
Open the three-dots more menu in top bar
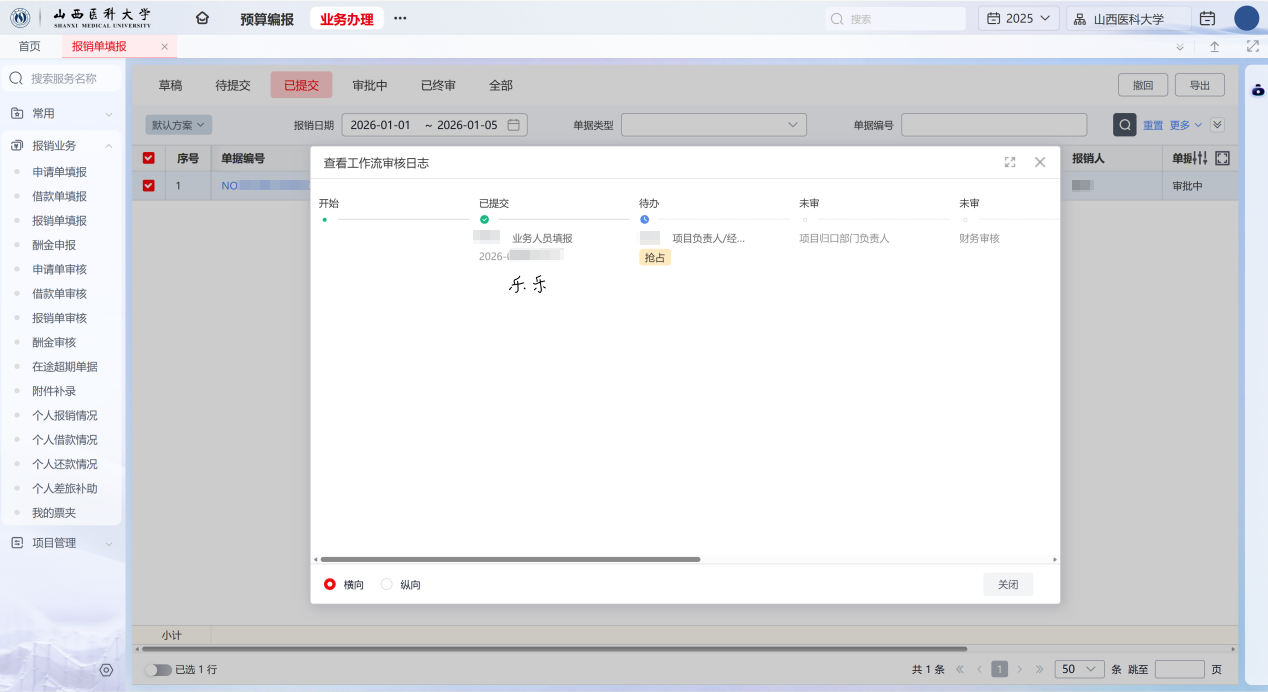(x=400, y=18)
